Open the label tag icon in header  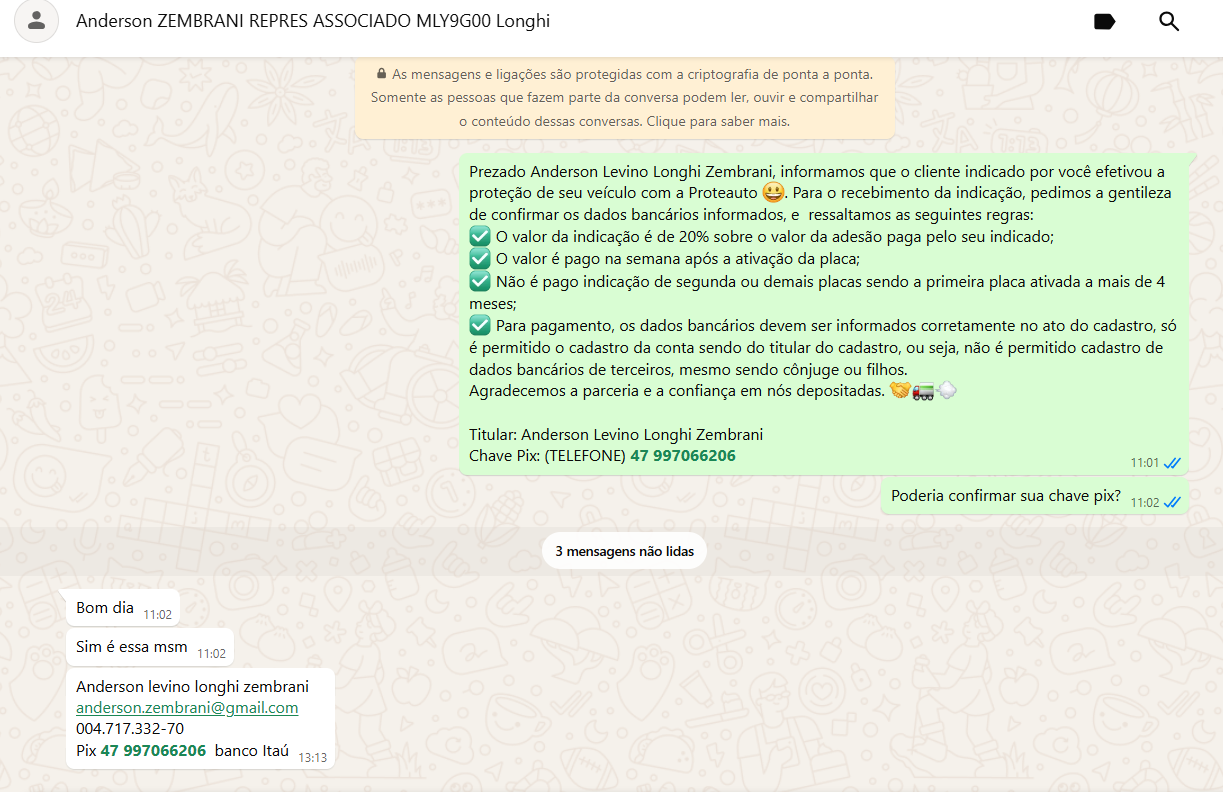click(1104, 22)
